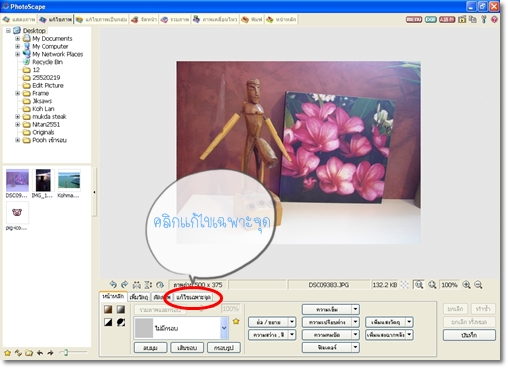Open the resize (ย่อ / ขยาย) dropdown arrow
The height and width of the screenshot is (368, 508).
pos(292,322)
